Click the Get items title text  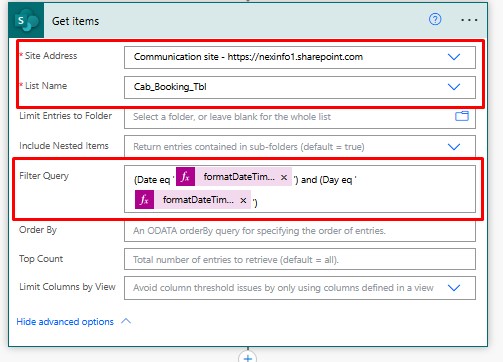(75, 21)
